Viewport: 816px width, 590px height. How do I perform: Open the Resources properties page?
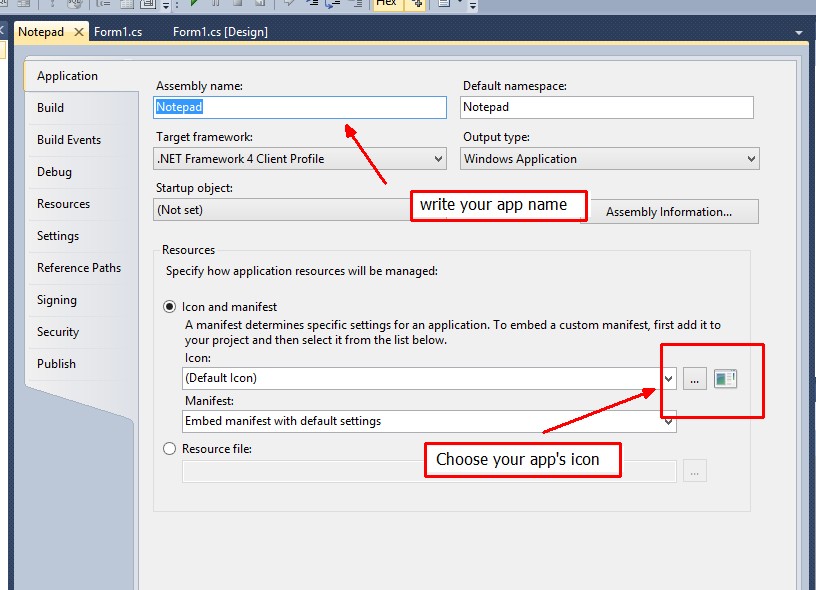tap(82, 203)
